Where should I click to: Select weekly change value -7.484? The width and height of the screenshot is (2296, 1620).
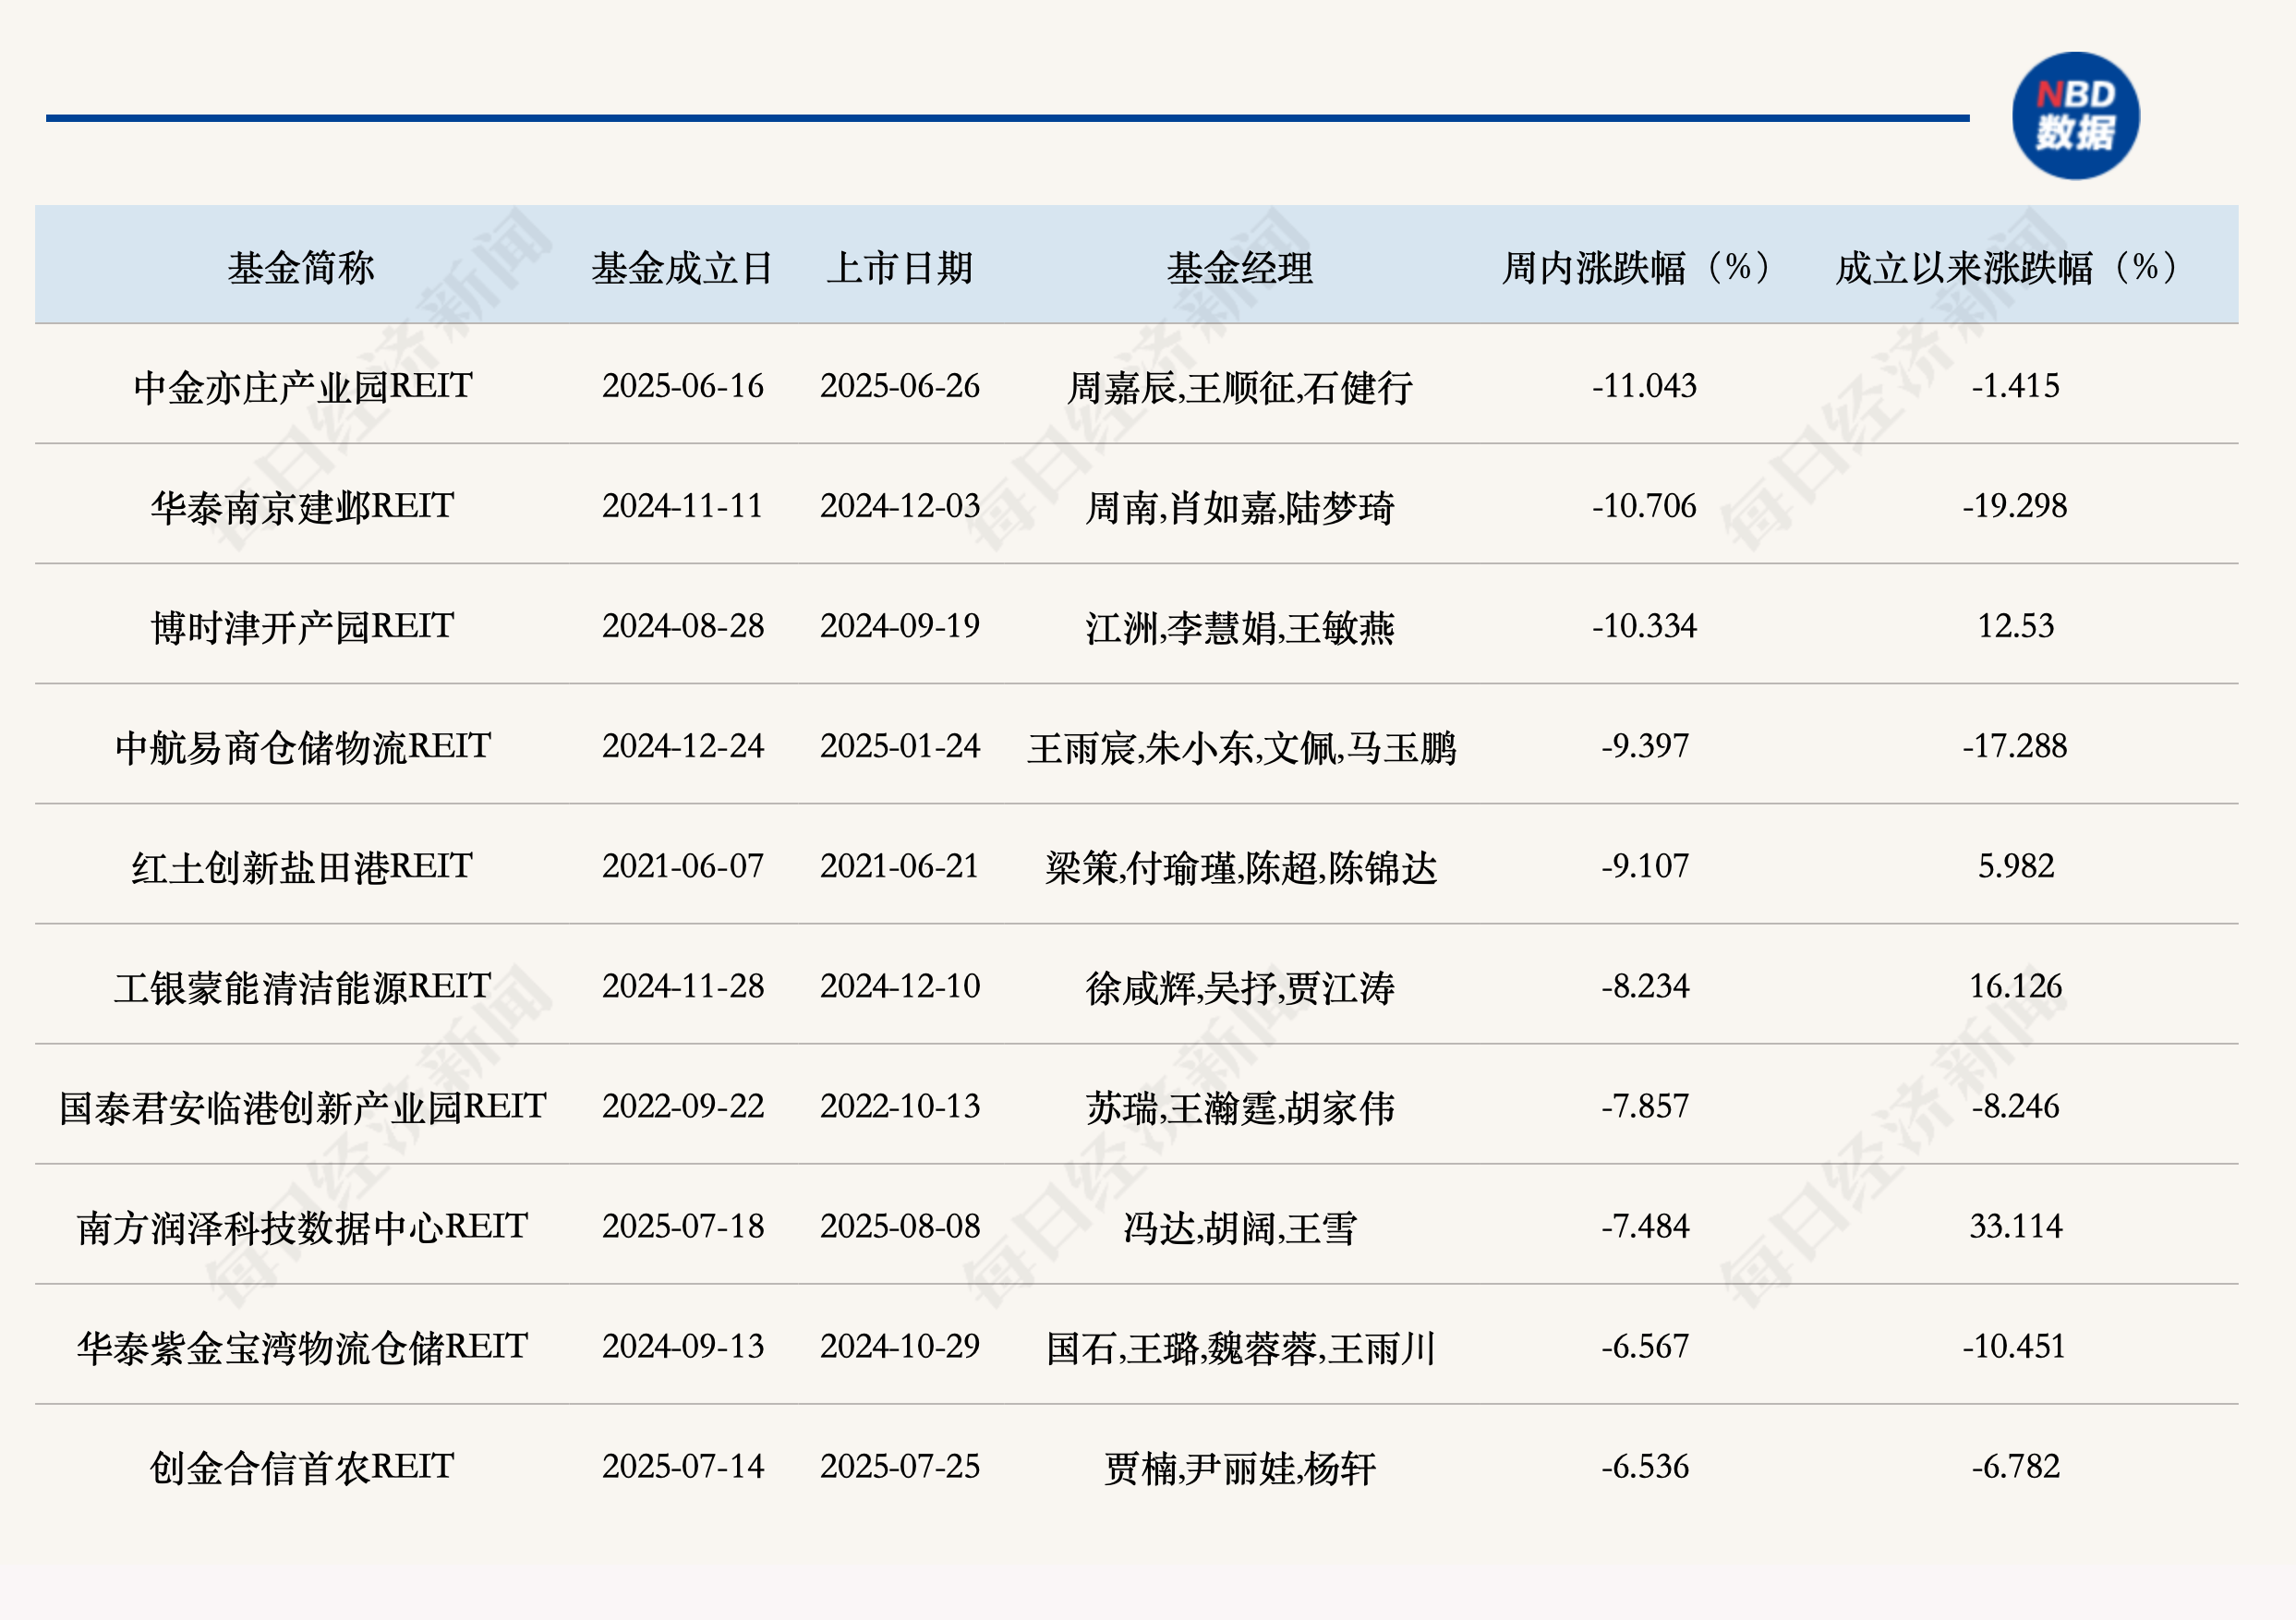coord(1645,1226)
